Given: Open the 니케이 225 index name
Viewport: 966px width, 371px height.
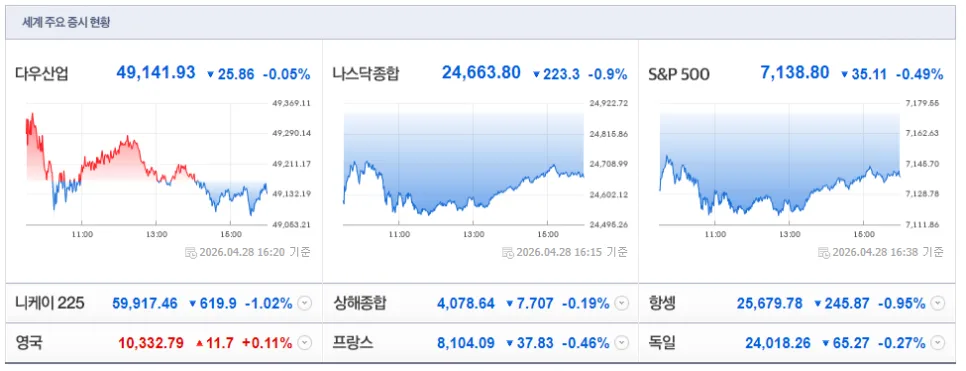Looking at the screenshot, I should 50,303.
